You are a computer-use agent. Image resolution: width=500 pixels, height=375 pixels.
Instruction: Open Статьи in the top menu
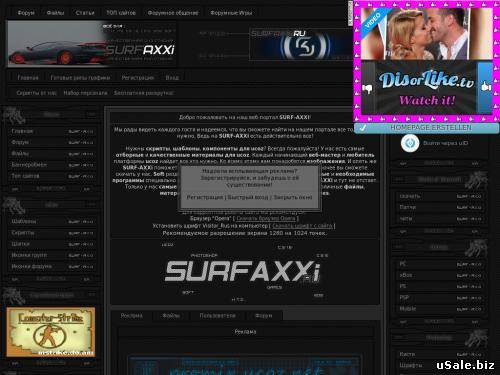click(x=85, y=13)
